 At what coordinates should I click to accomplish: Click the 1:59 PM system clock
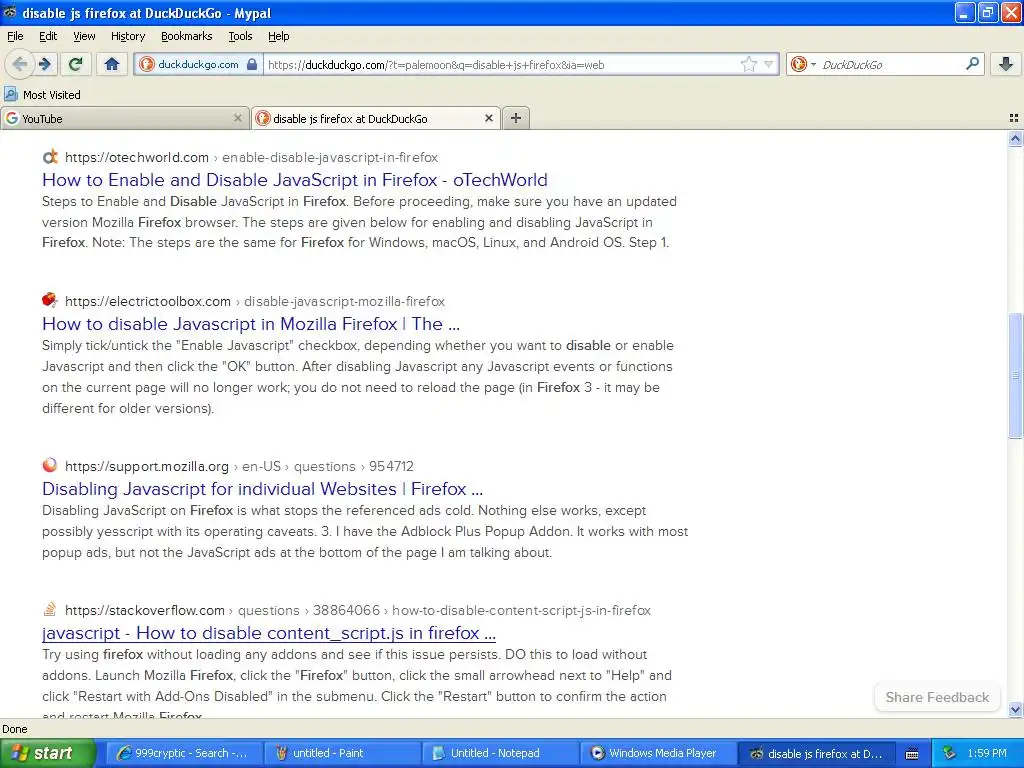pos(987,753)
